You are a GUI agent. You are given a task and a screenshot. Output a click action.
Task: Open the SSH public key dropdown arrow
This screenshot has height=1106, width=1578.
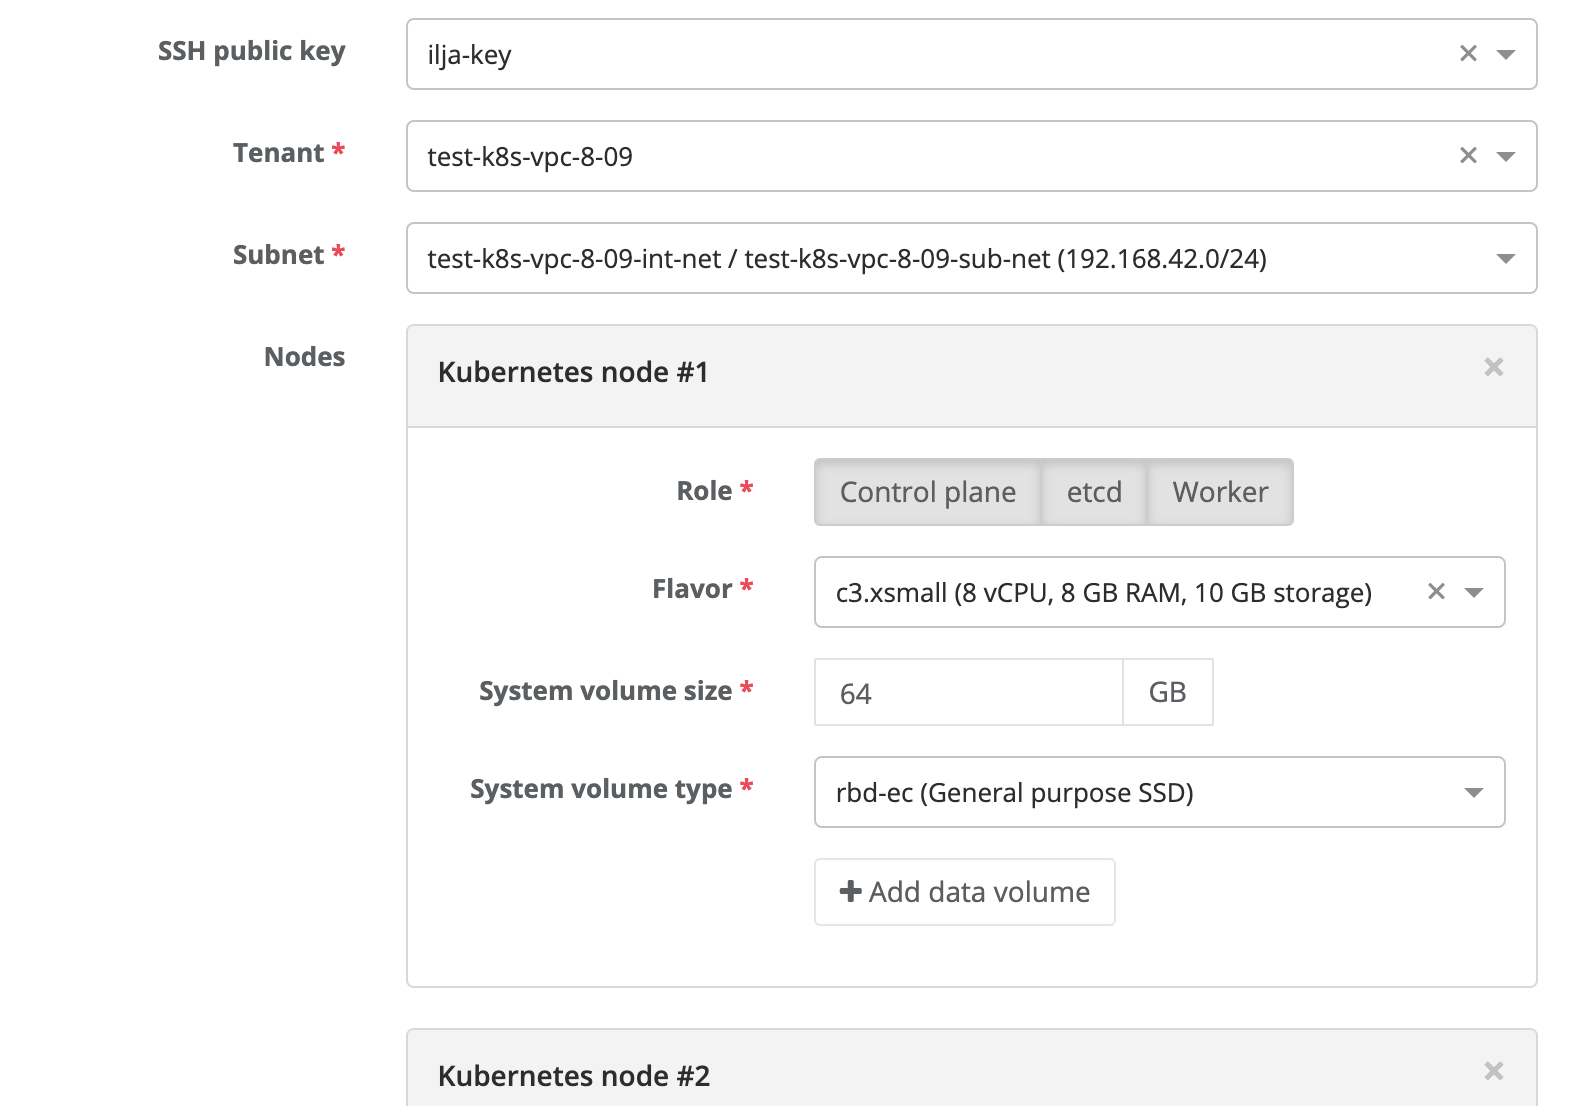click(x=1506, y=55)
